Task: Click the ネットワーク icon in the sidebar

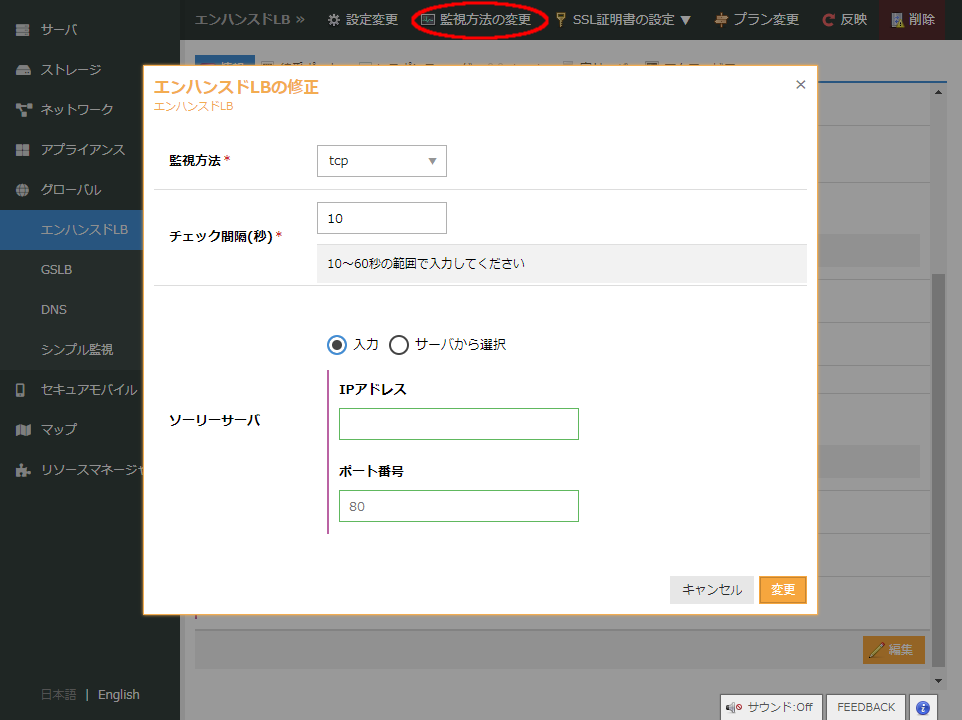Action: [x=25, y=110]
